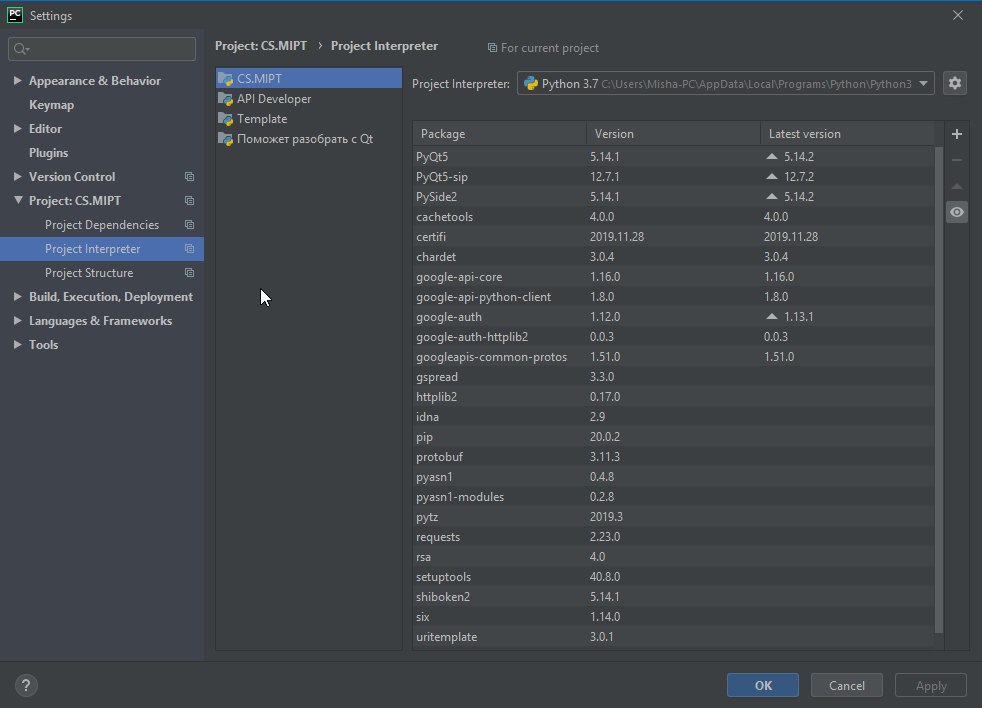The image size is (982, 708).
Task: Click the uninstall package minus icon
Action: (956, 160)
